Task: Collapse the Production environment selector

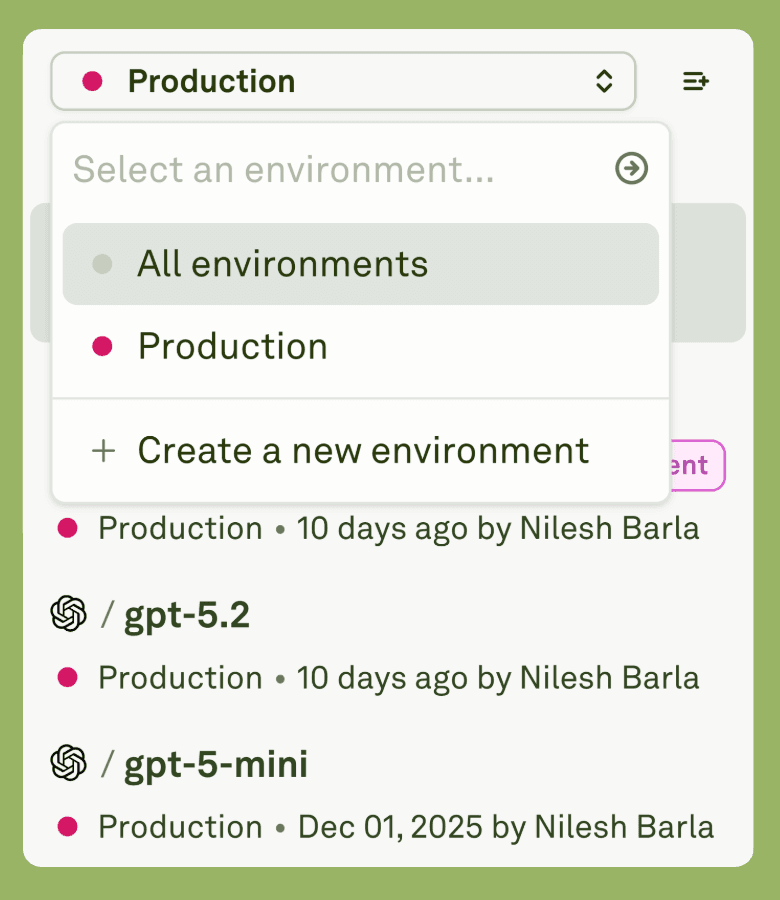Action: point(342,81)
